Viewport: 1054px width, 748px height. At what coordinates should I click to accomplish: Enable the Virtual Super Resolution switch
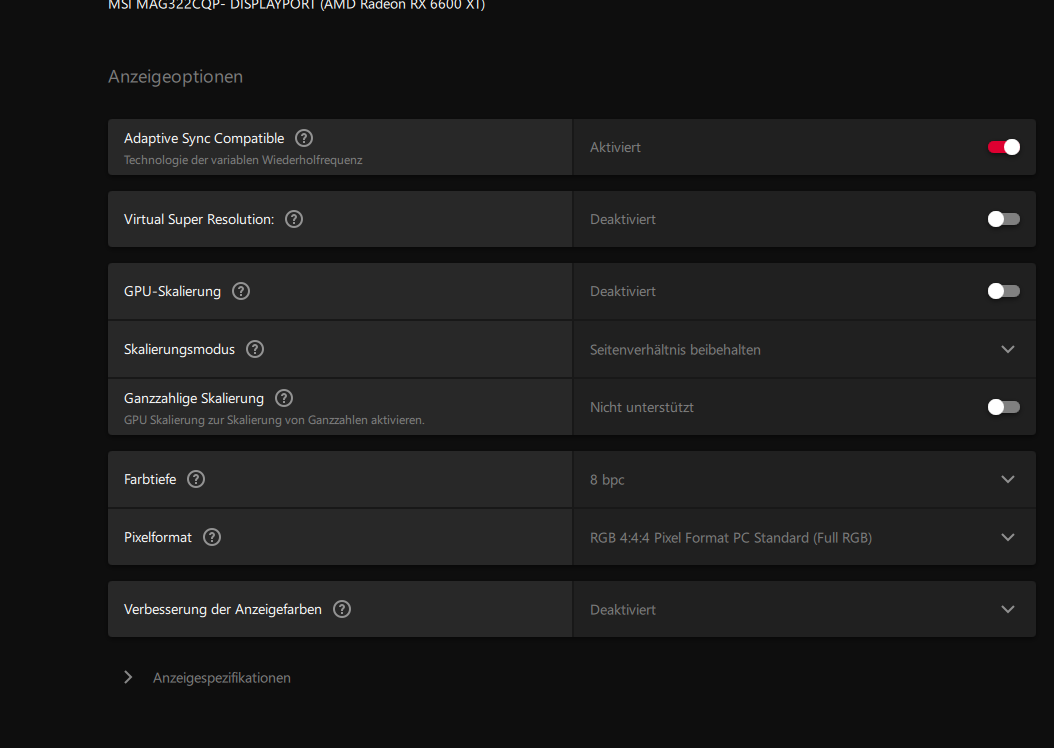(x=1003, y=219)
